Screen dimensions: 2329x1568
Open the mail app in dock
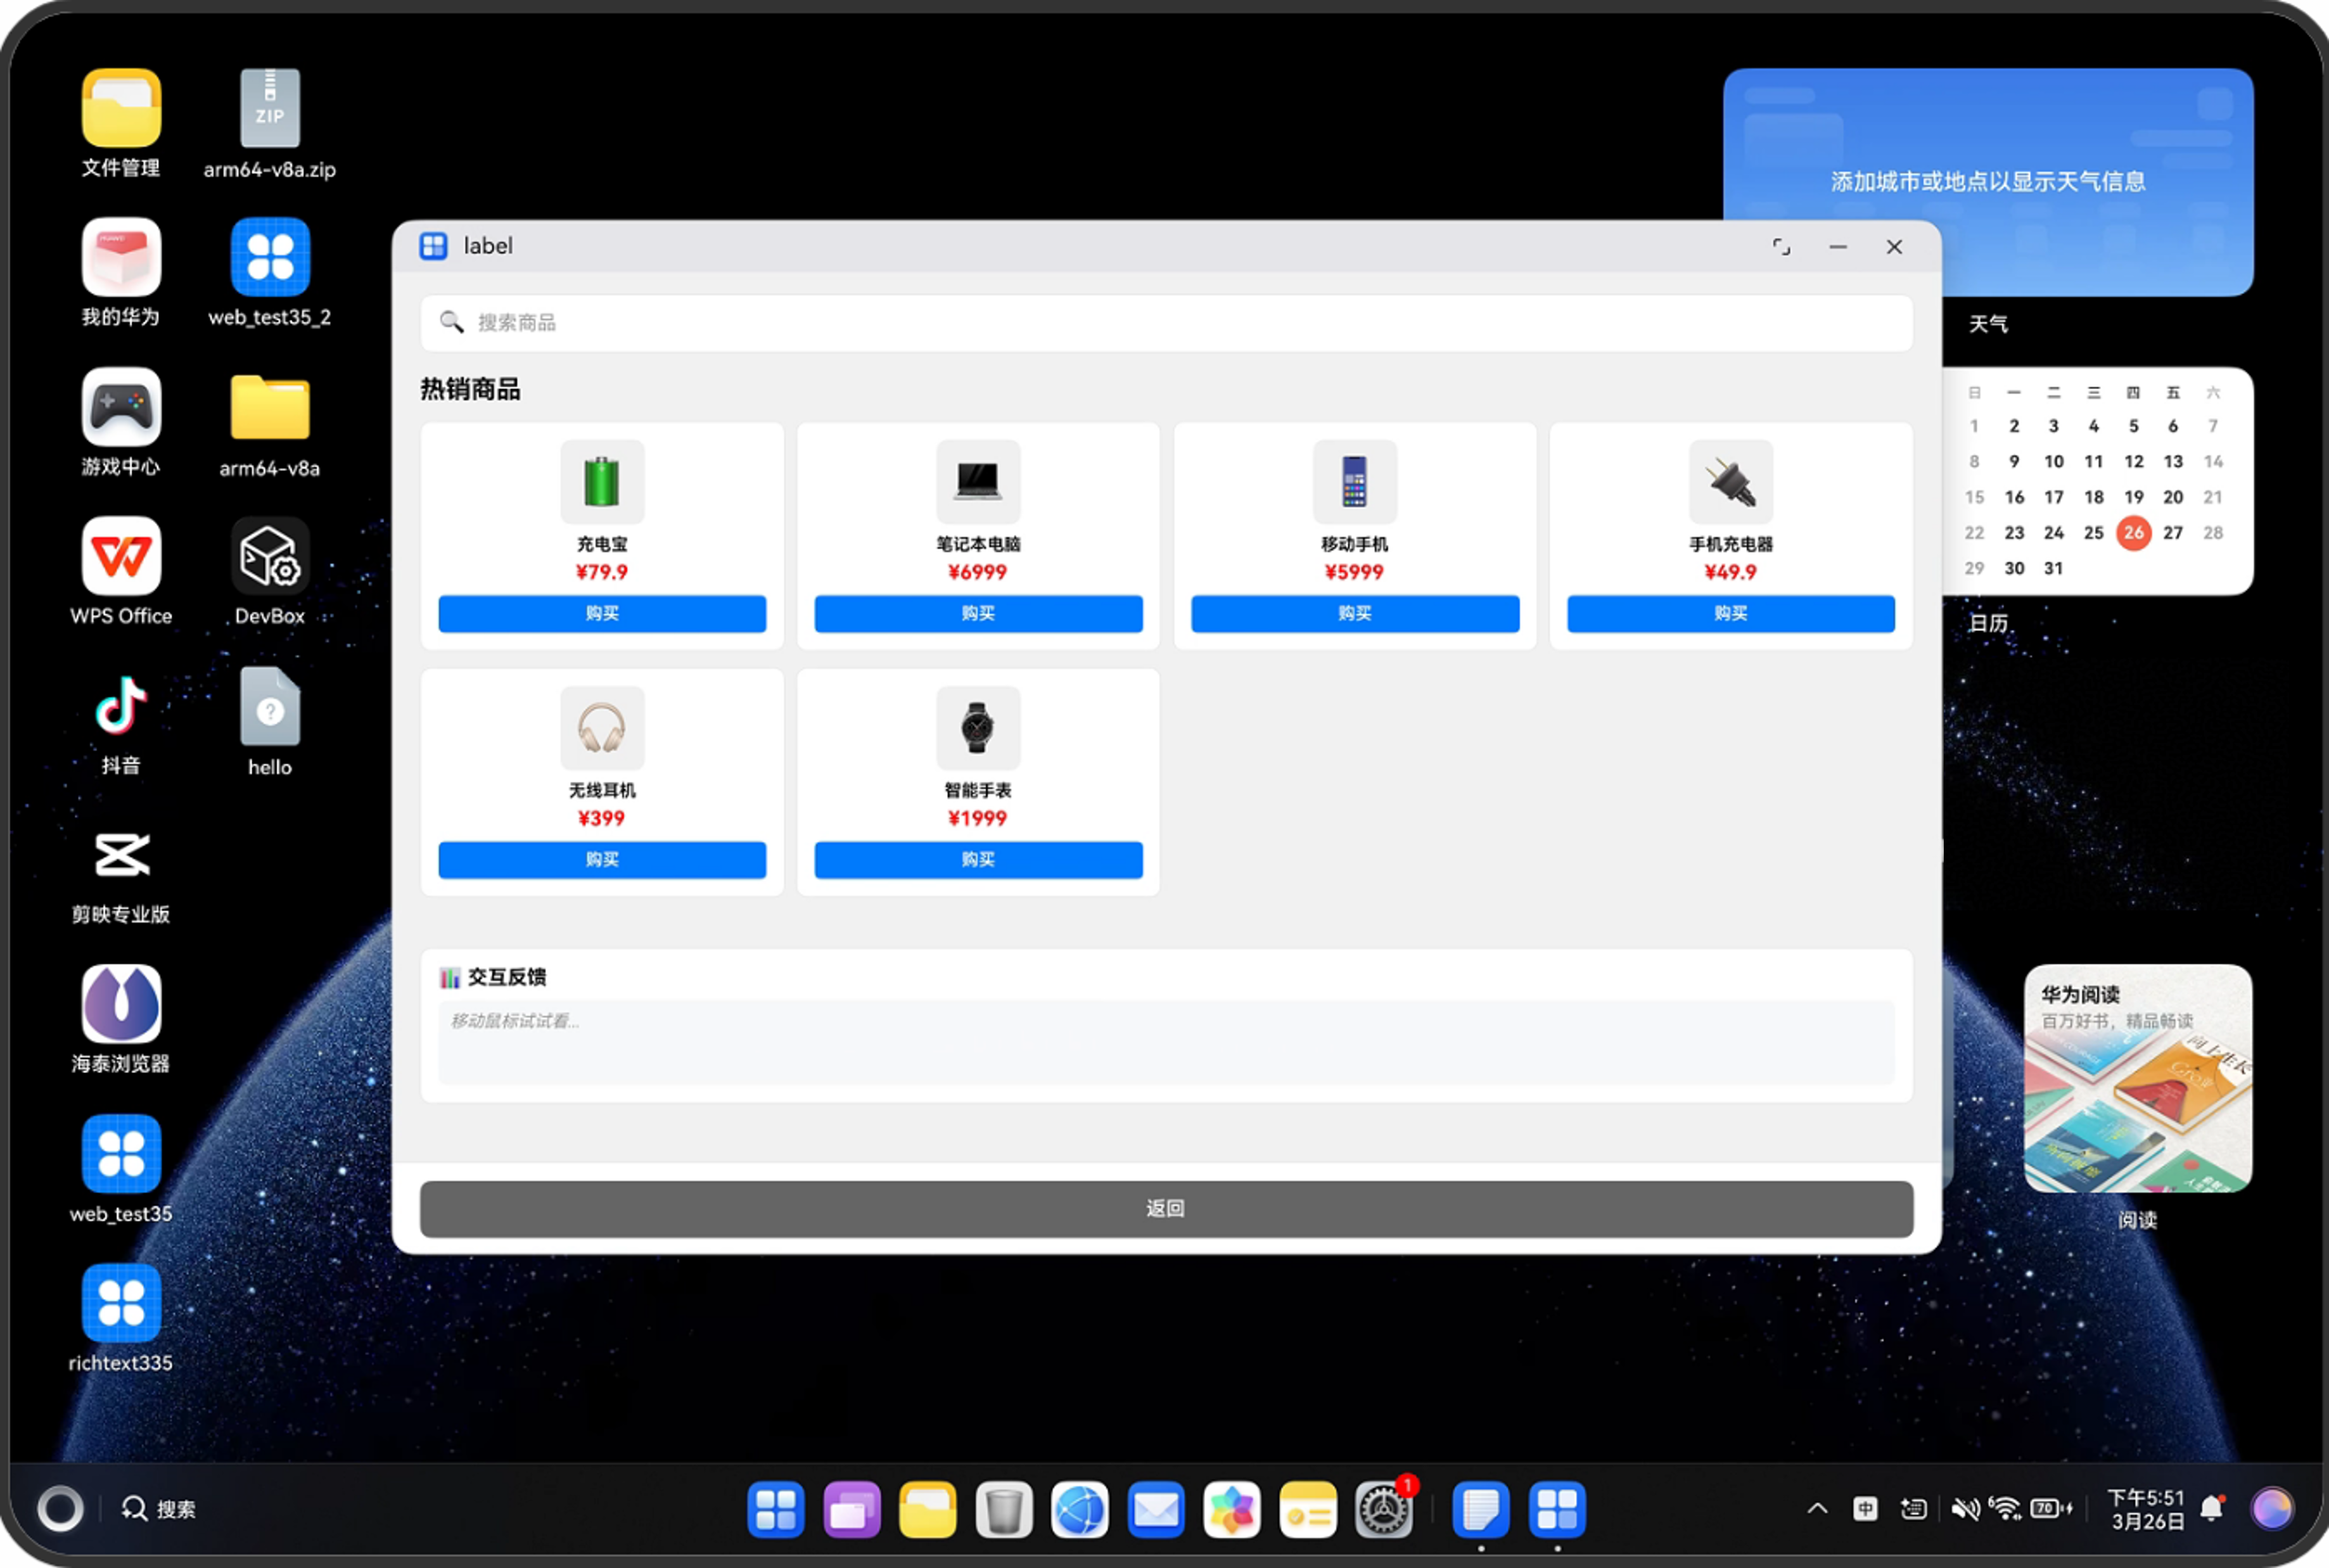[x=1155, y=1509]
